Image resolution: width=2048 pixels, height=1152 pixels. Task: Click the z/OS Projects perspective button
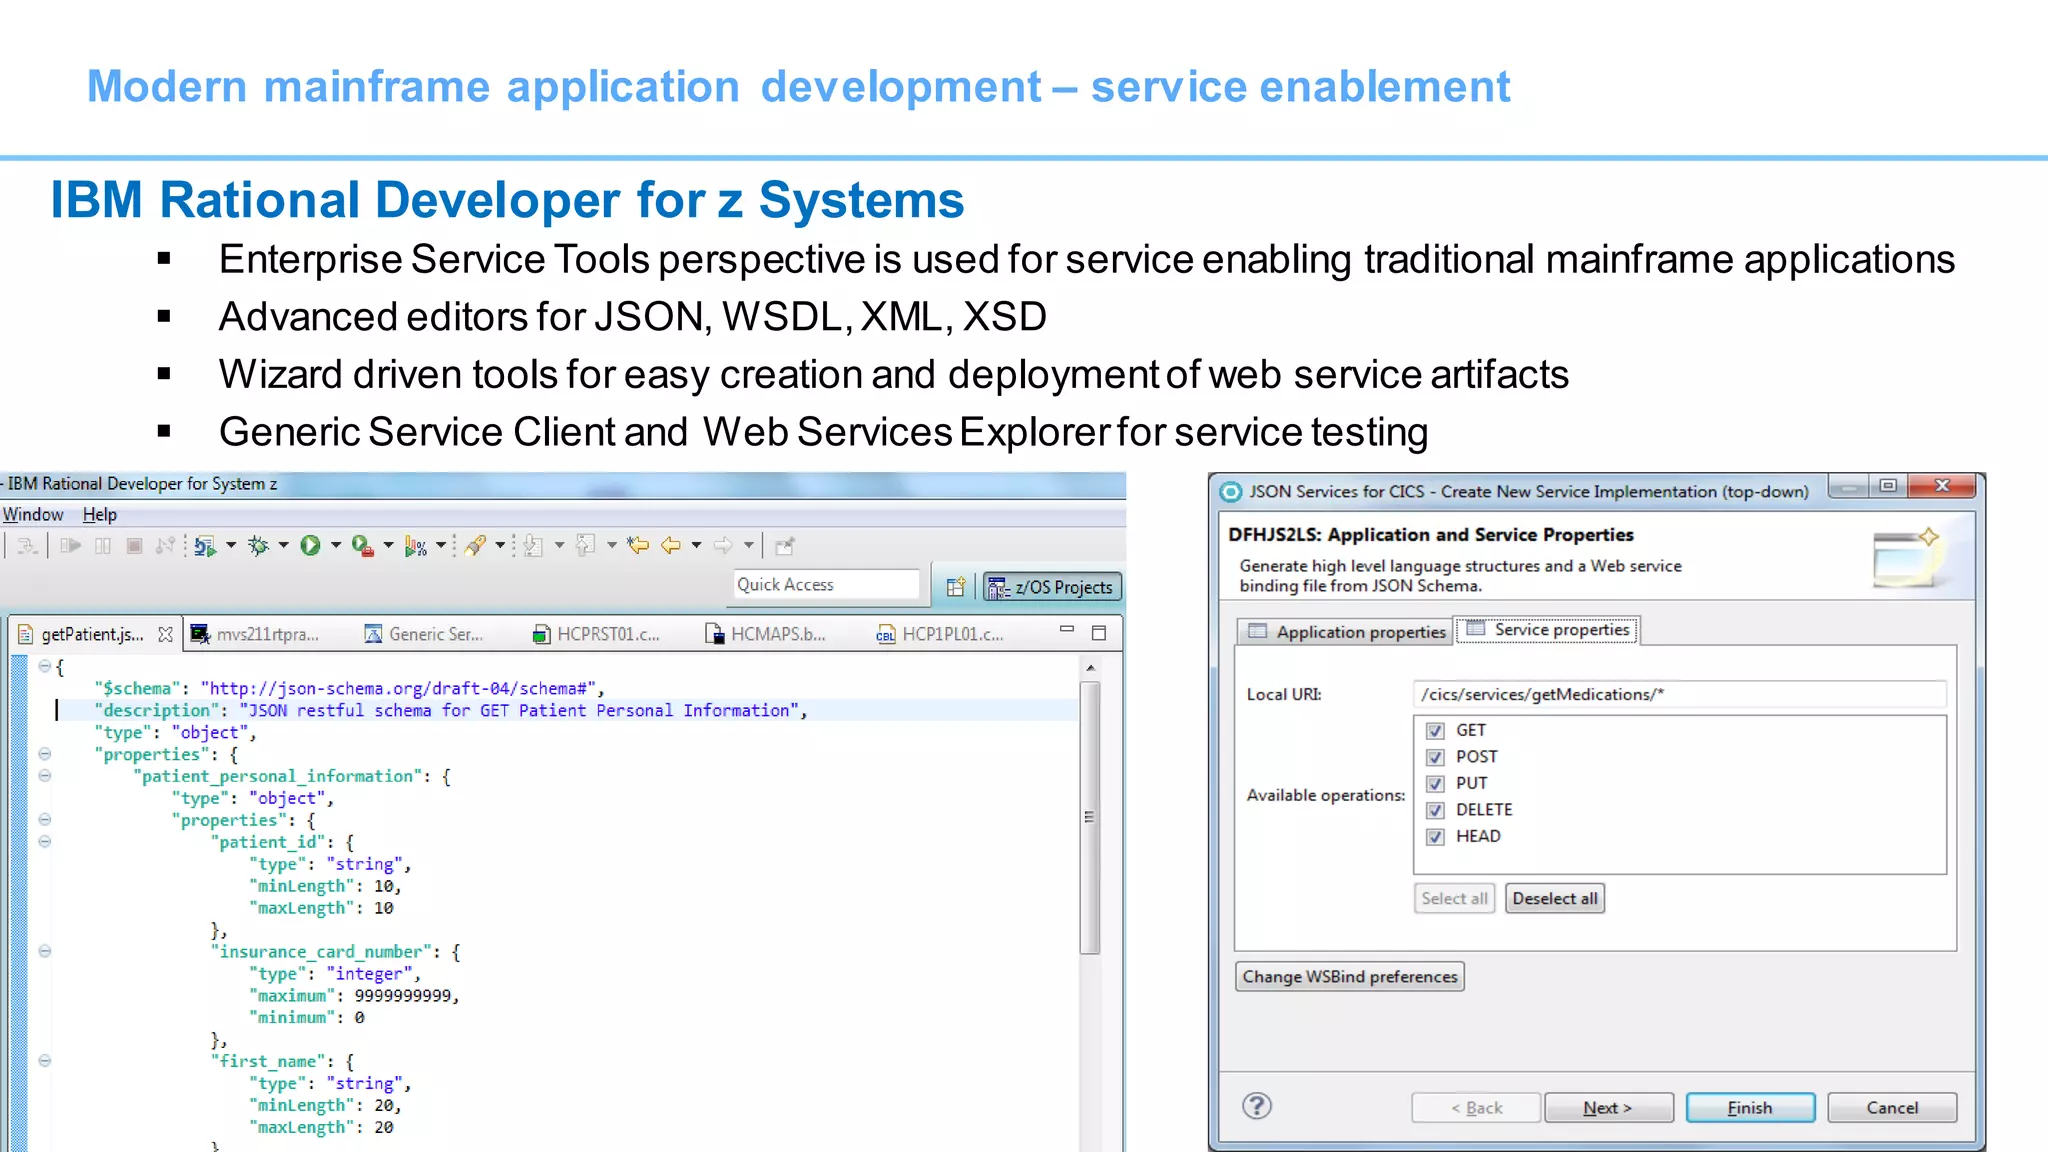1052,588
